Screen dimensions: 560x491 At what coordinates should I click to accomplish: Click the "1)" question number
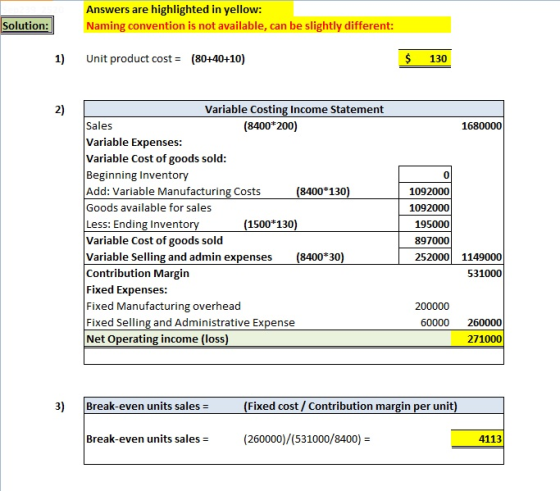(60, 59)
